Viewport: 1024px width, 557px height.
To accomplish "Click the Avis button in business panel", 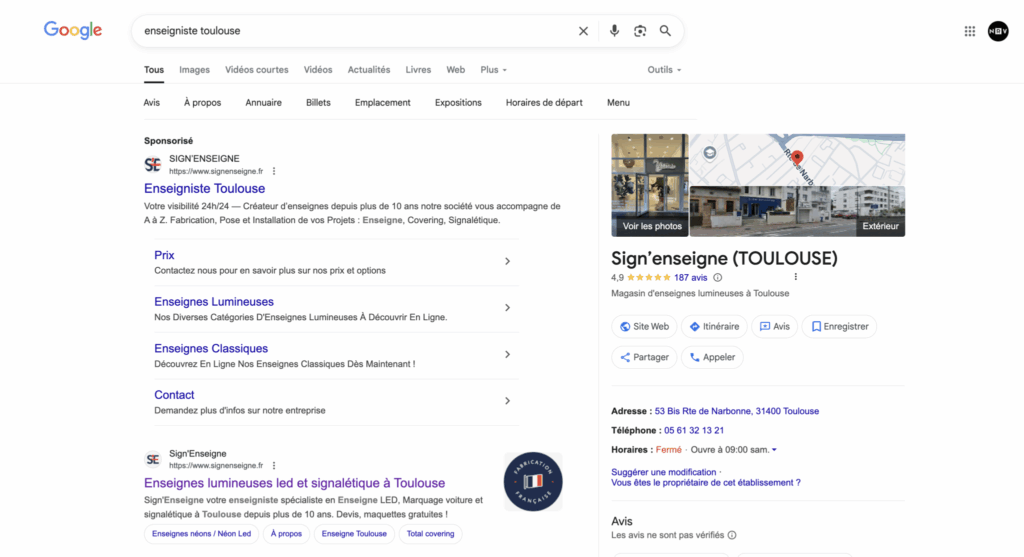I will point(775,326).
